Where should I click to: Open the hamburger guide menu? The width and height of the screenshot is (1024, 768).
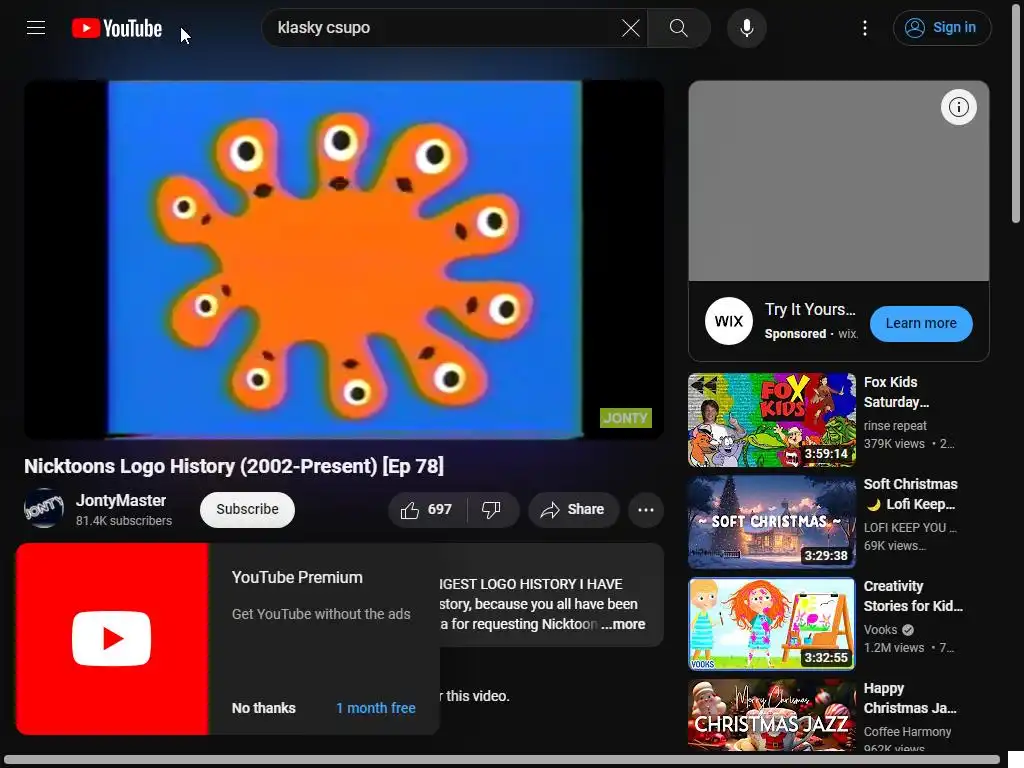(36, 27)
